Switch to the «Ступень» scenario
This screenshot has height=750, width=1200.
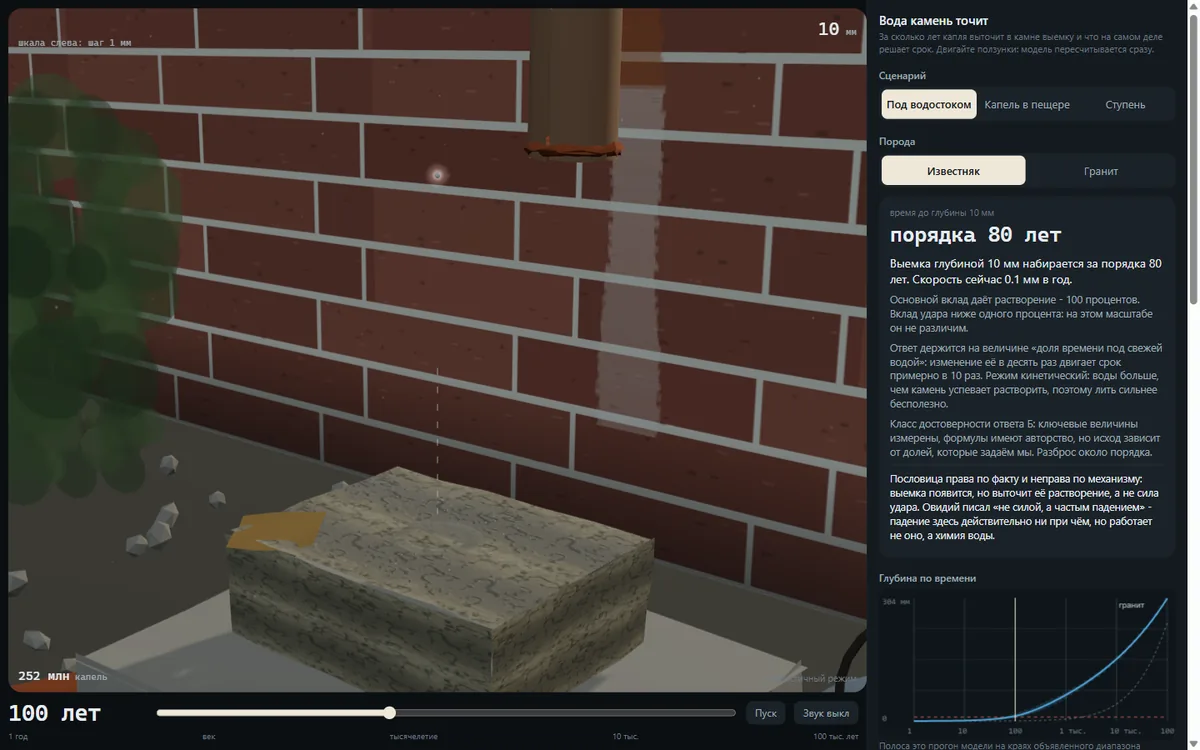(1125, 104)
